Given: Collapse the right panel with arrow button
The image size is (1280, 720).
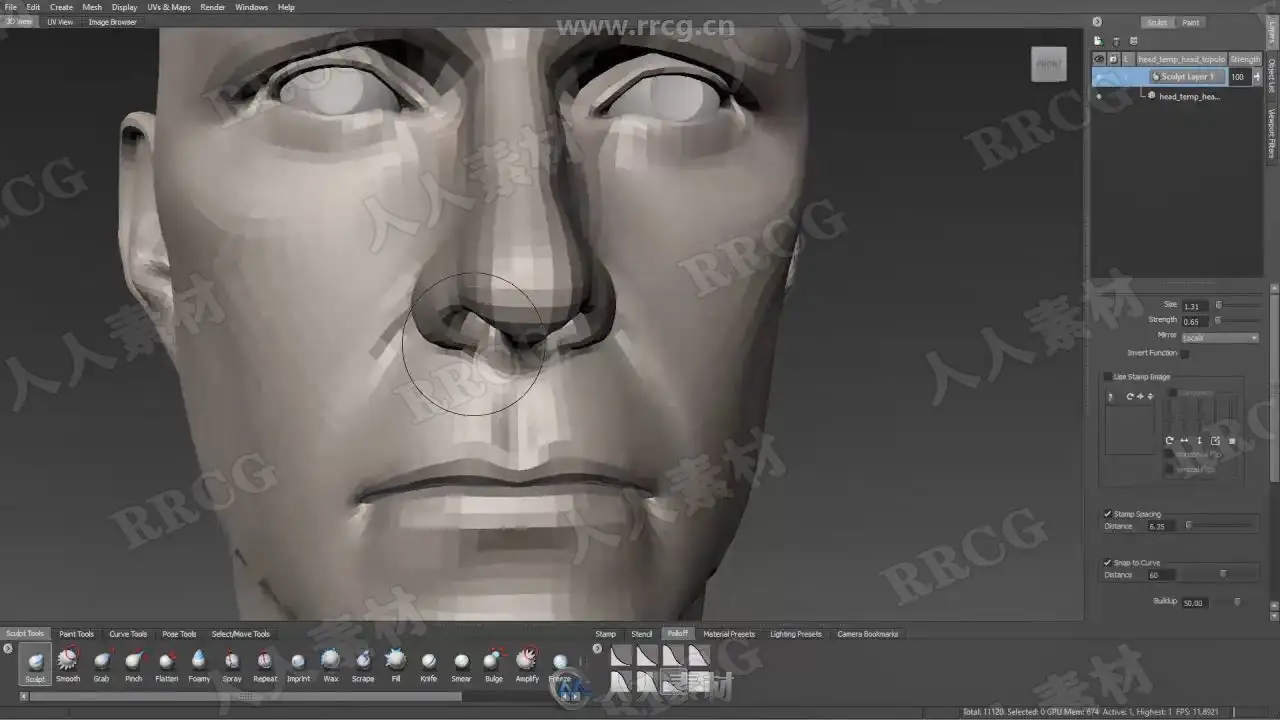Looking at the screenshot, I should 1097,21.
